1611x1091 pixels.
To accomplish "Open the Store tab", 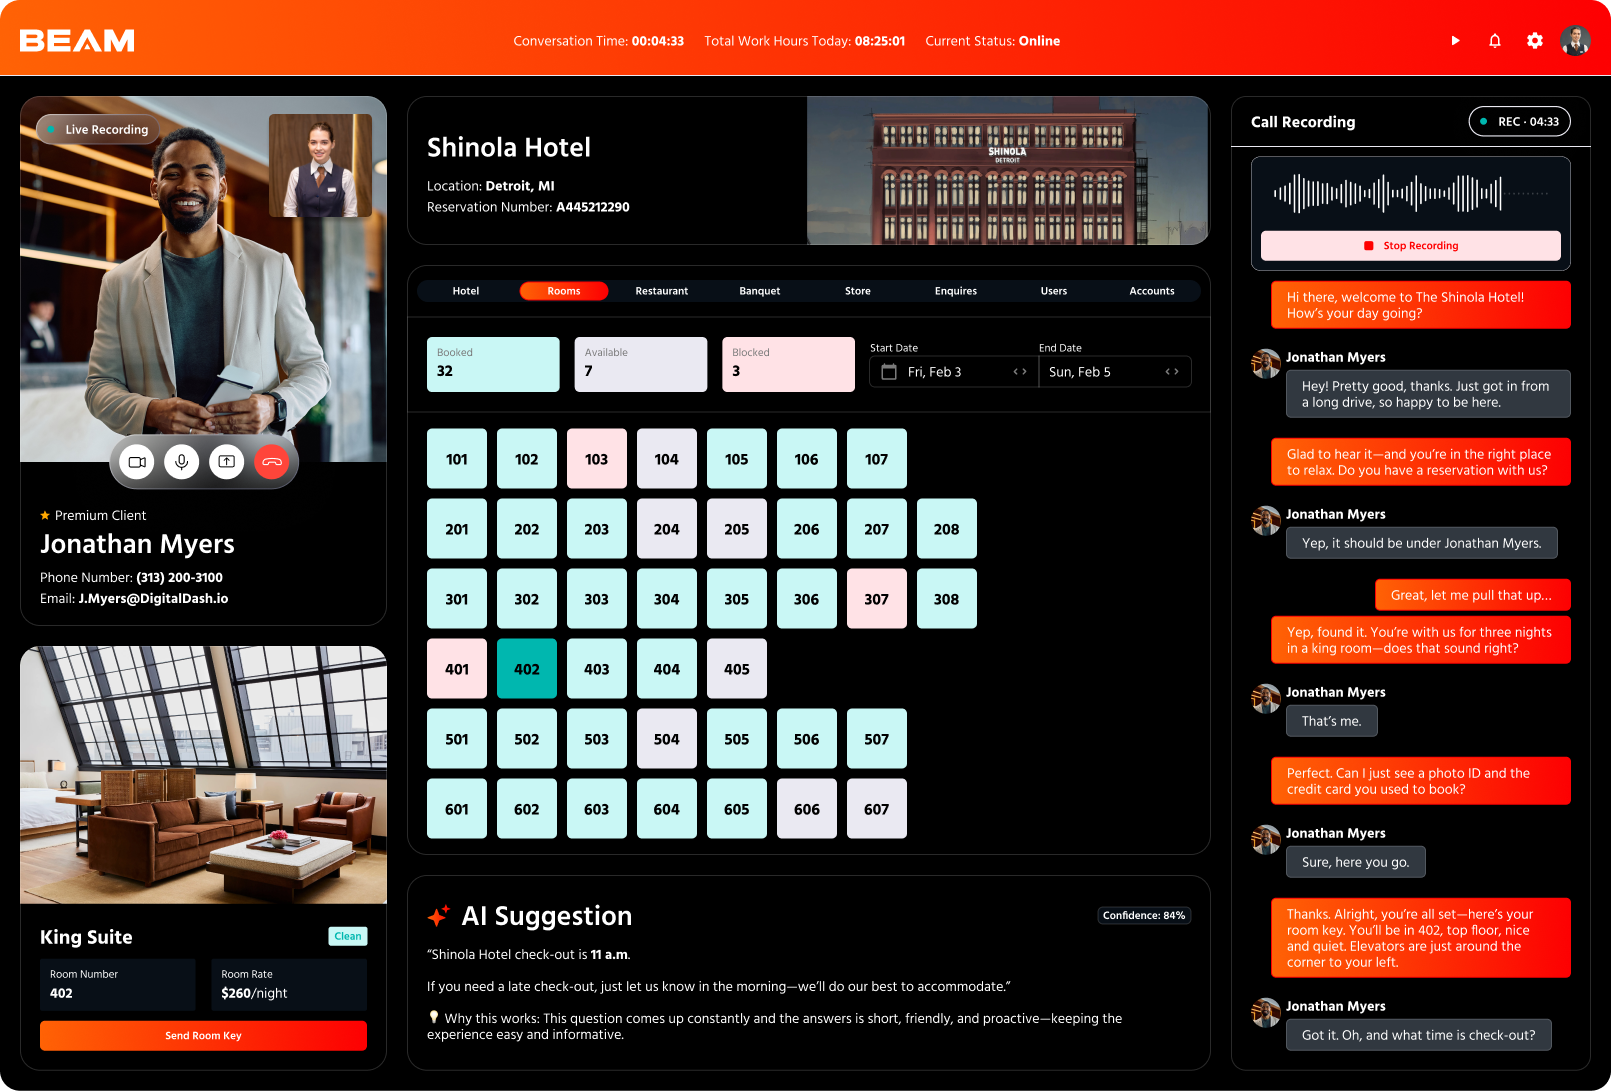I will [x=858, y=291].
